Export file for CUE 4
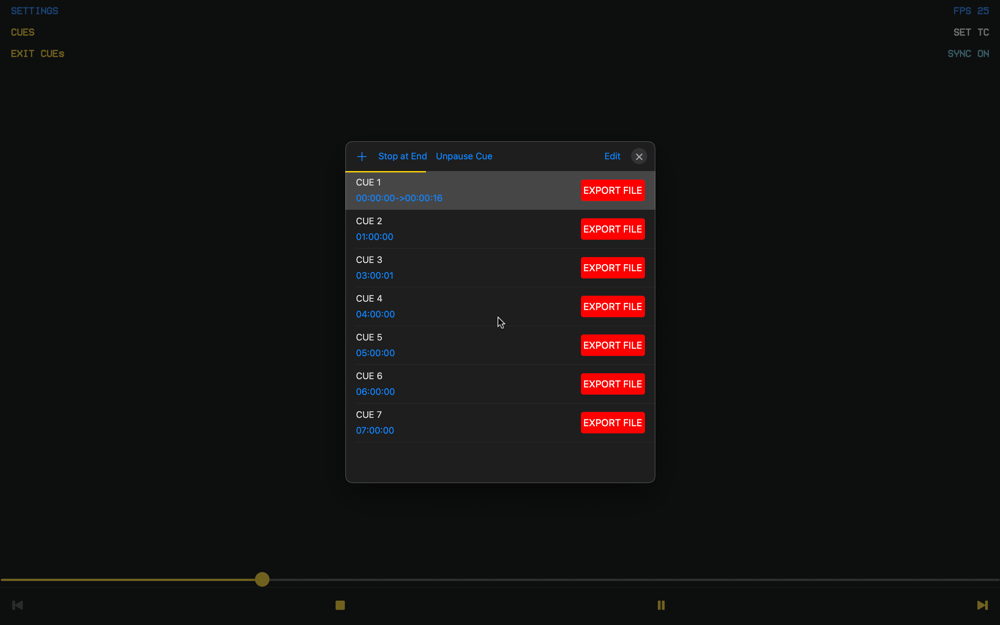This screenshot has width=1000, height=625. tap(612, 306)
